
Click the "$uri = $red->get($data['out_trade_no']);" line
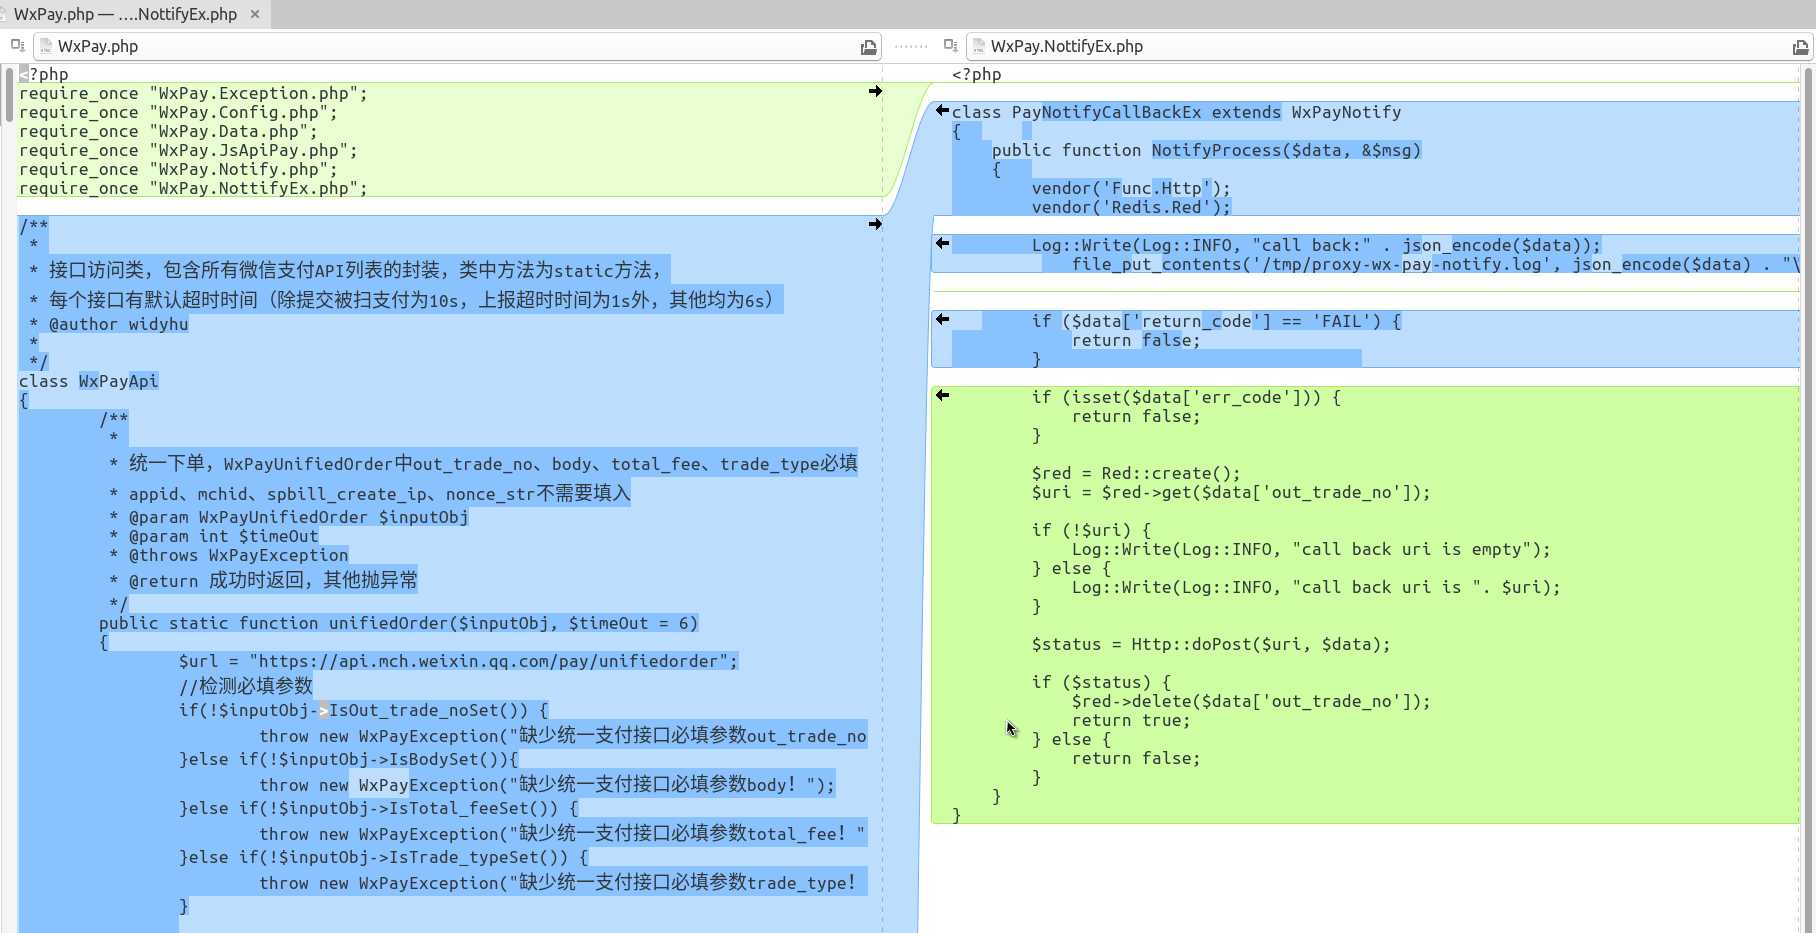coord(1232,492)
